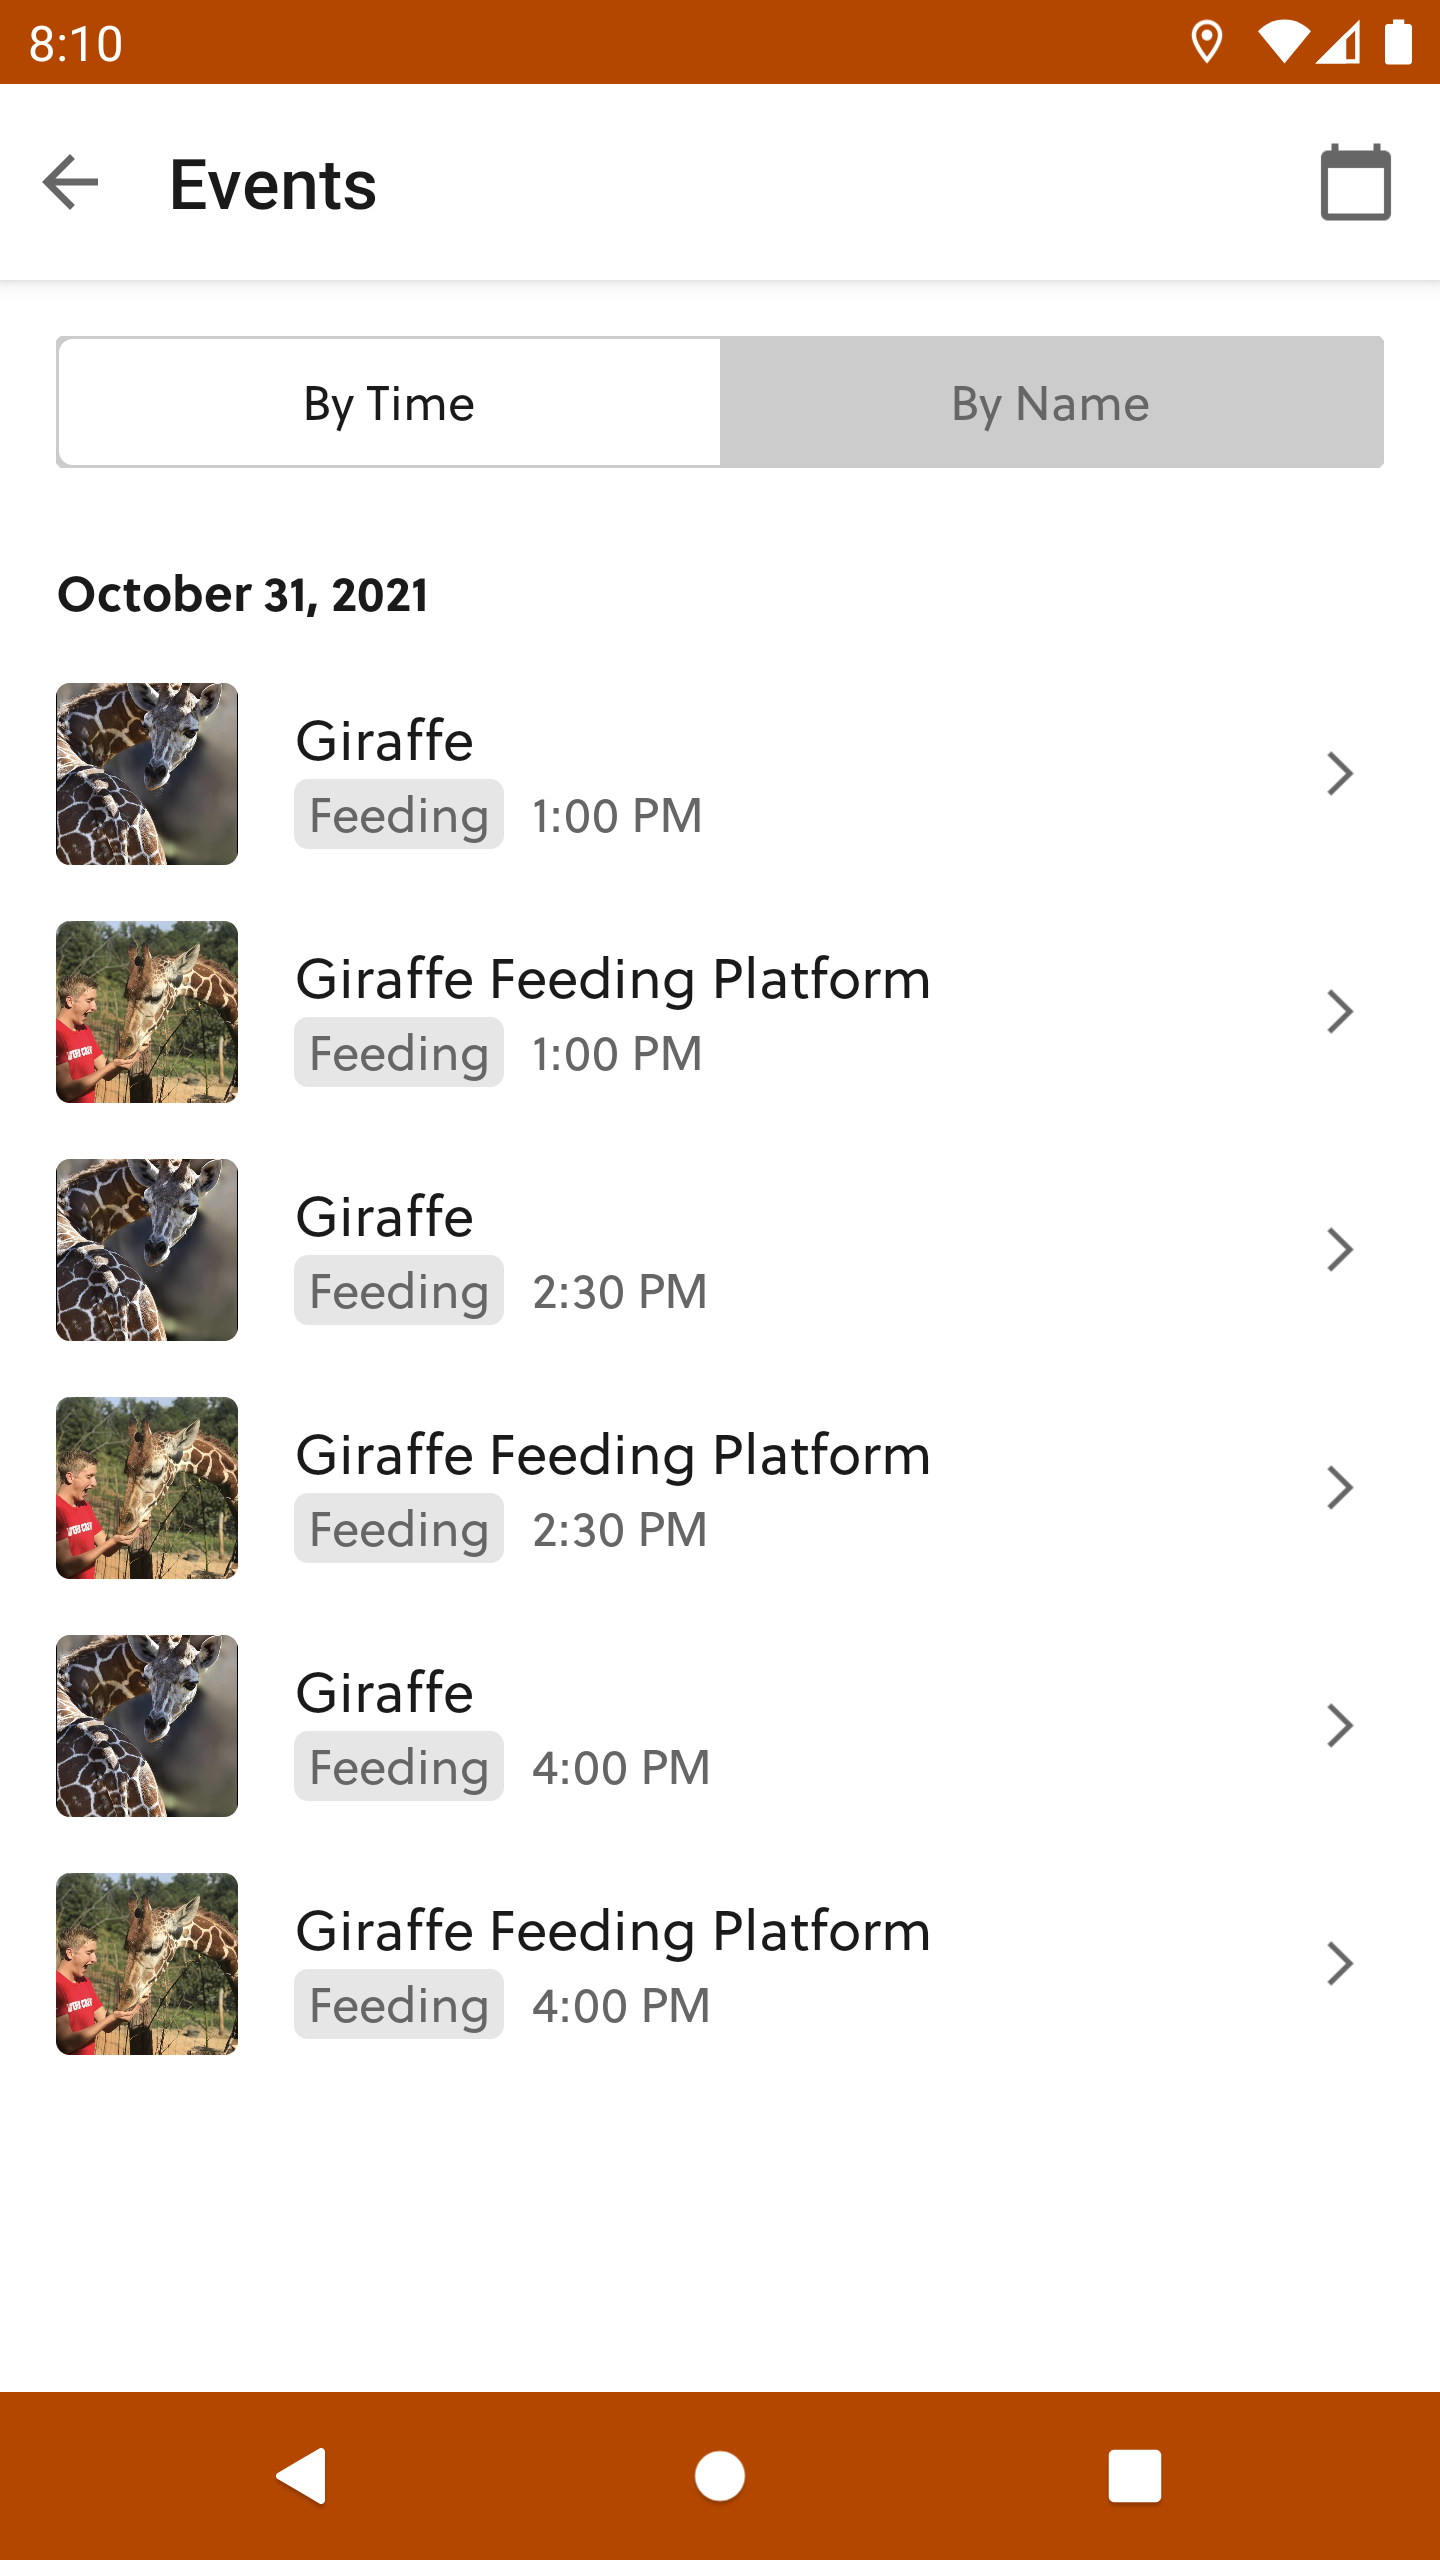This screenshot has width=1440, height=2560.
Task: Switch sorting to By Time
Action: 389,403
